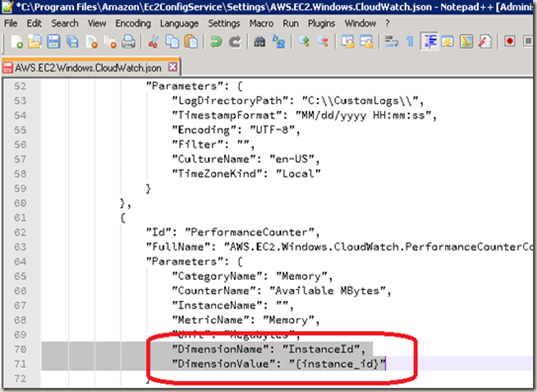Click the Zoom In magnifier icon
The image size is (537, 392).
(x=304, y=42)
